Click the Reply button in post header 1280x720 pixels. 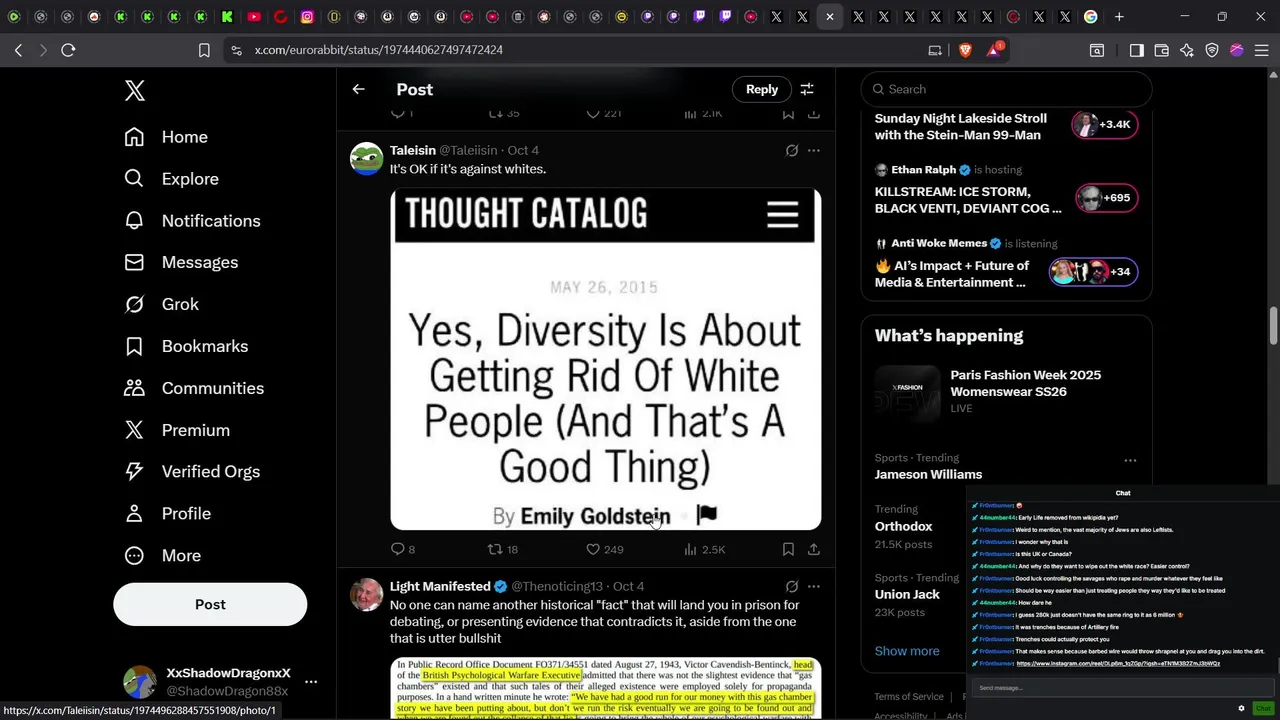click(761, 89)
